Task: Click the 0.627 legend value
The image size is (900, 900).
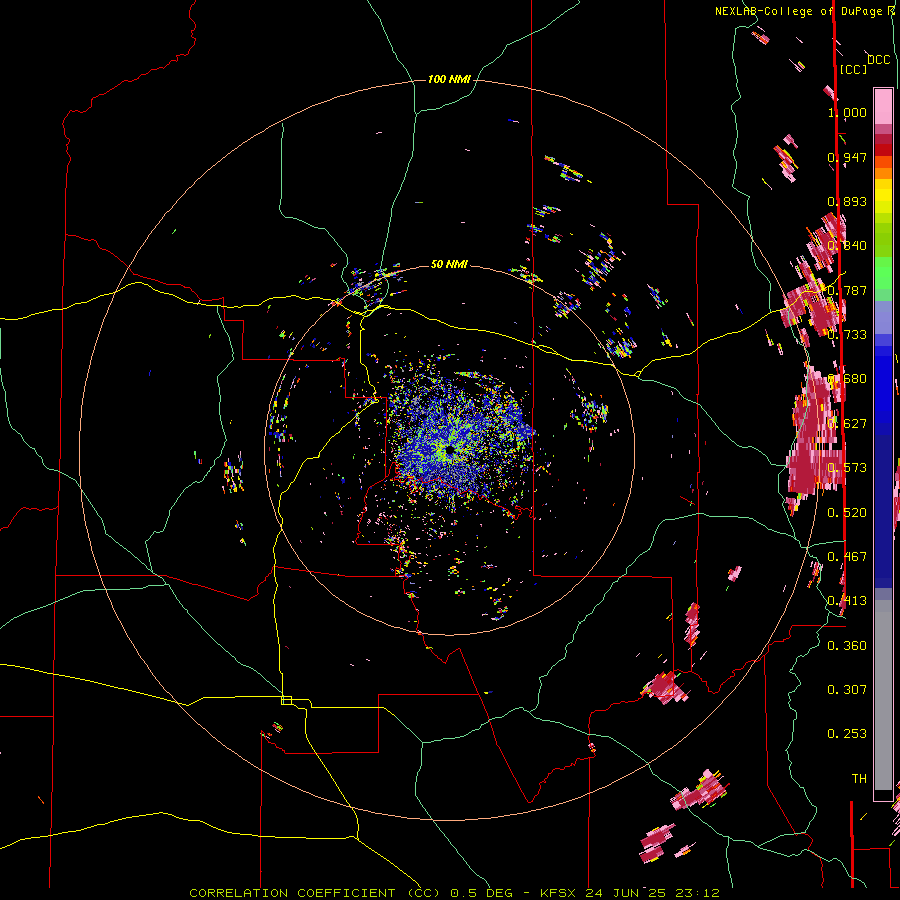Action: tap(847, 424)
